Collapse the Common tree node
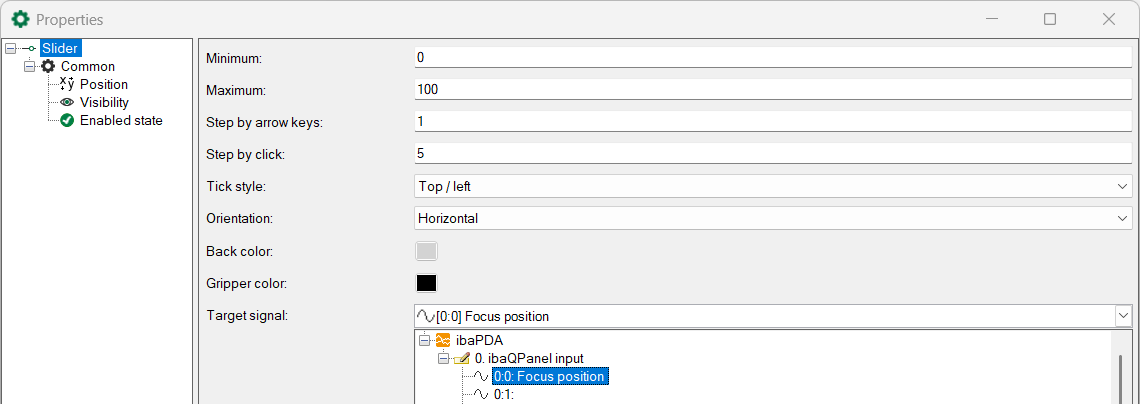This screenshot has height=404, width=1140. (29, 66)
